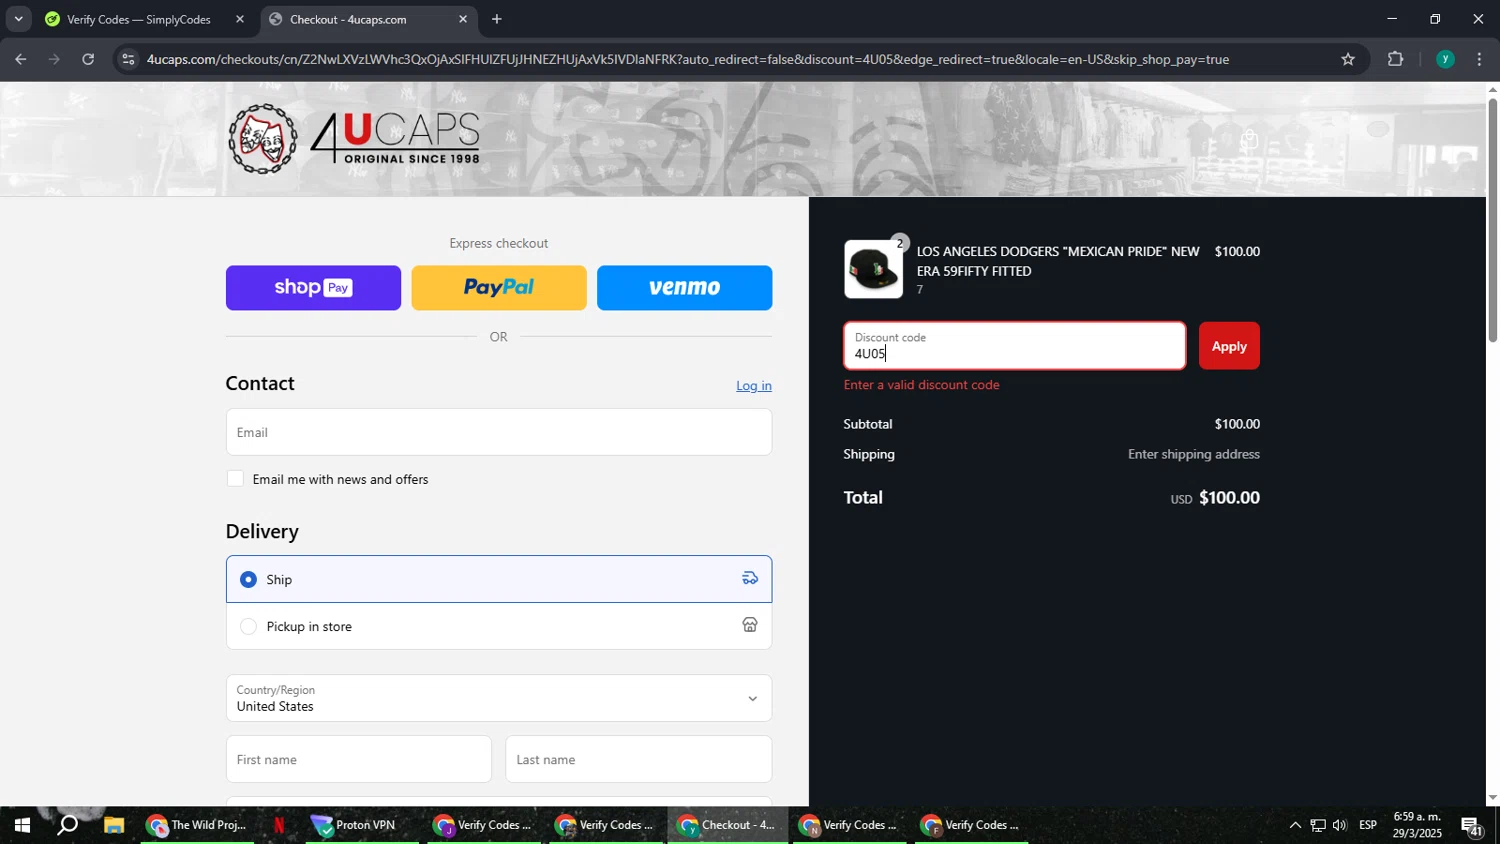Click the Discount code input field
1500x844 pixels.
tap(1015, 346)
